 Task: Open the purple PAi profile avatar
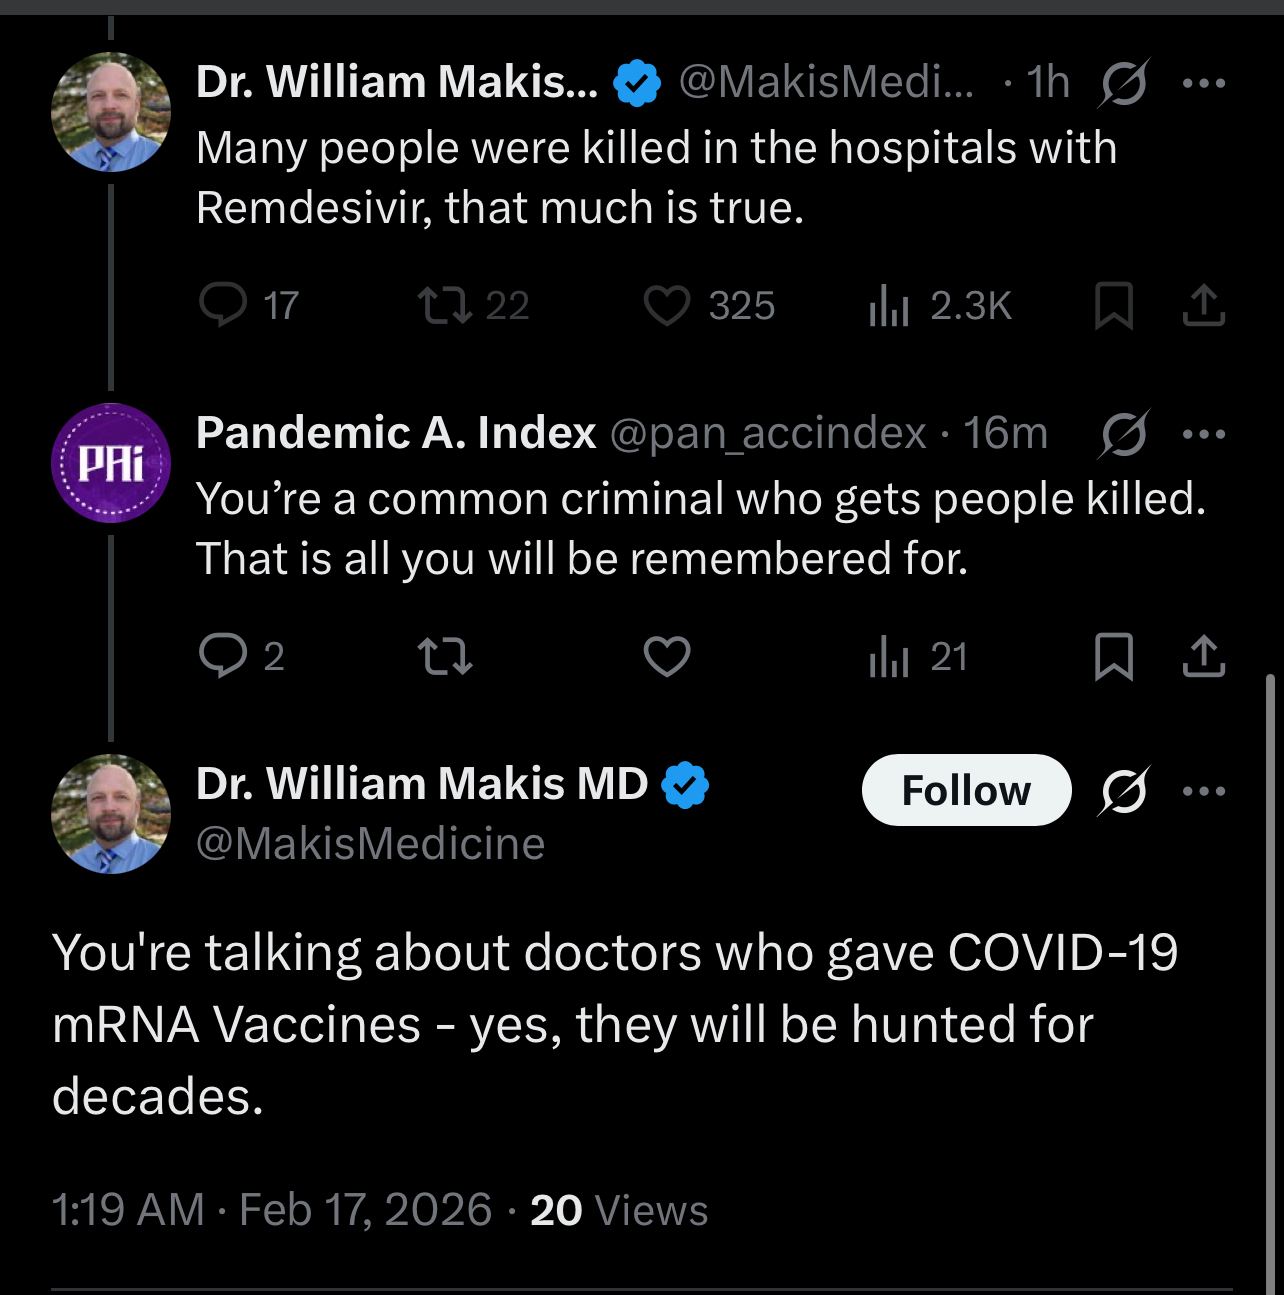[x=111, y=463]
